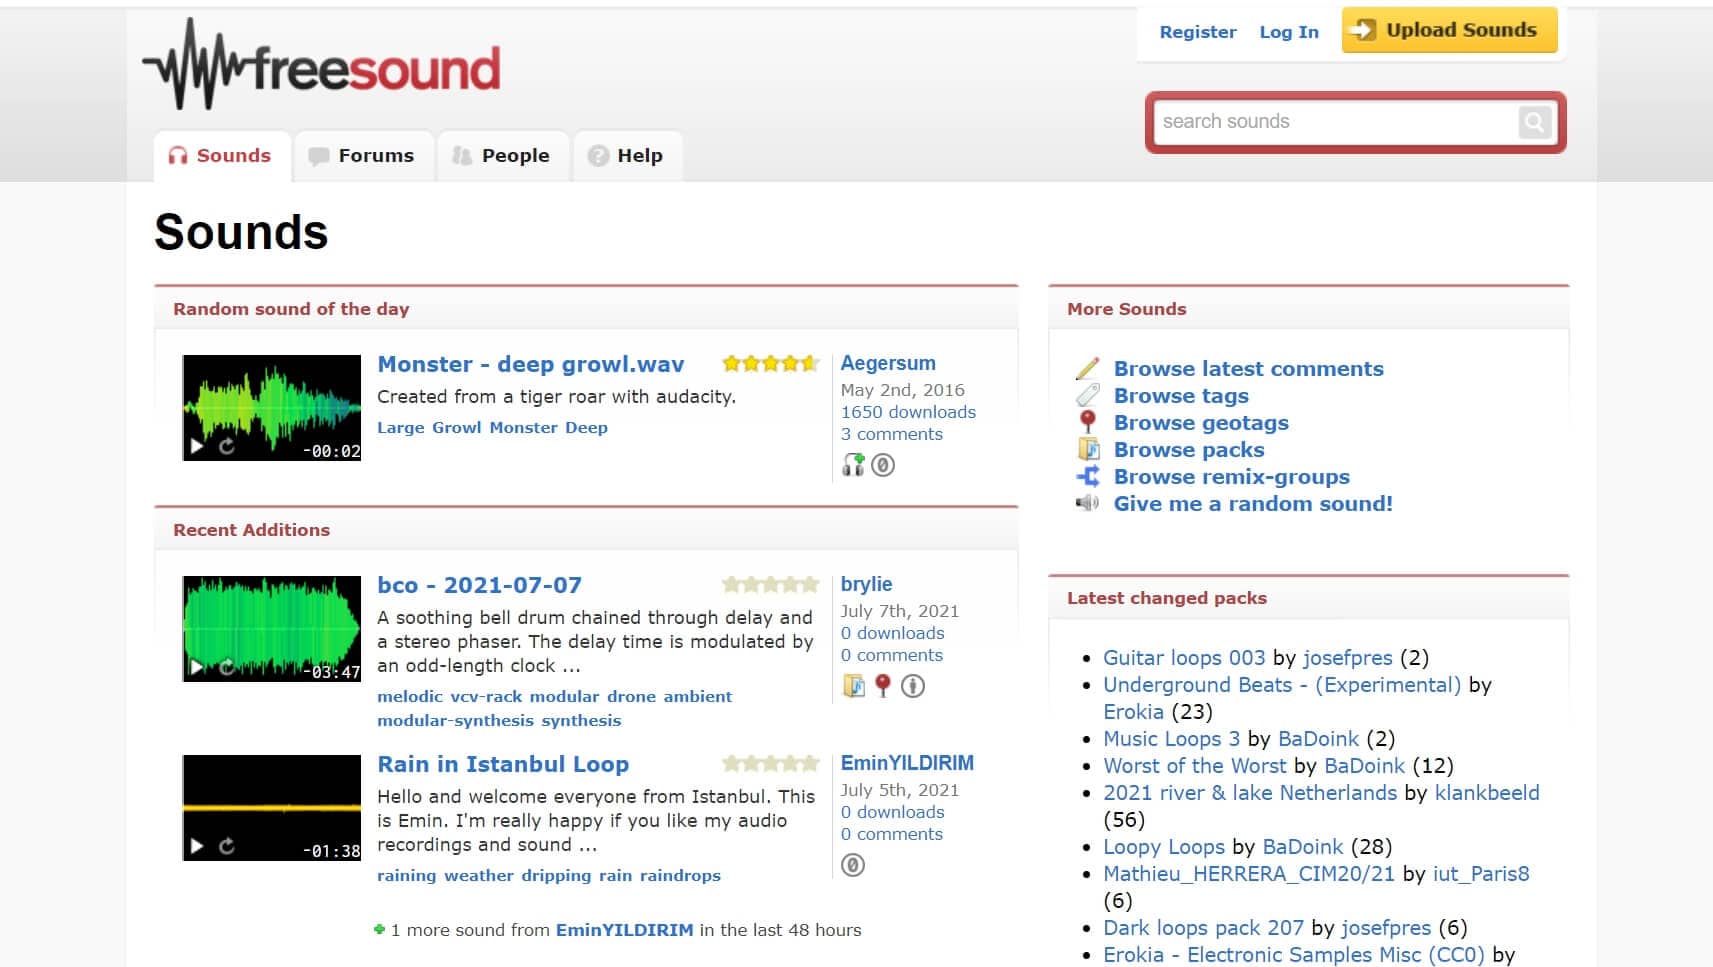Viewport: 1713px width, 967px height.
Task: Click the speaker icon beside random sound
Action: (x=1087, y=503)
